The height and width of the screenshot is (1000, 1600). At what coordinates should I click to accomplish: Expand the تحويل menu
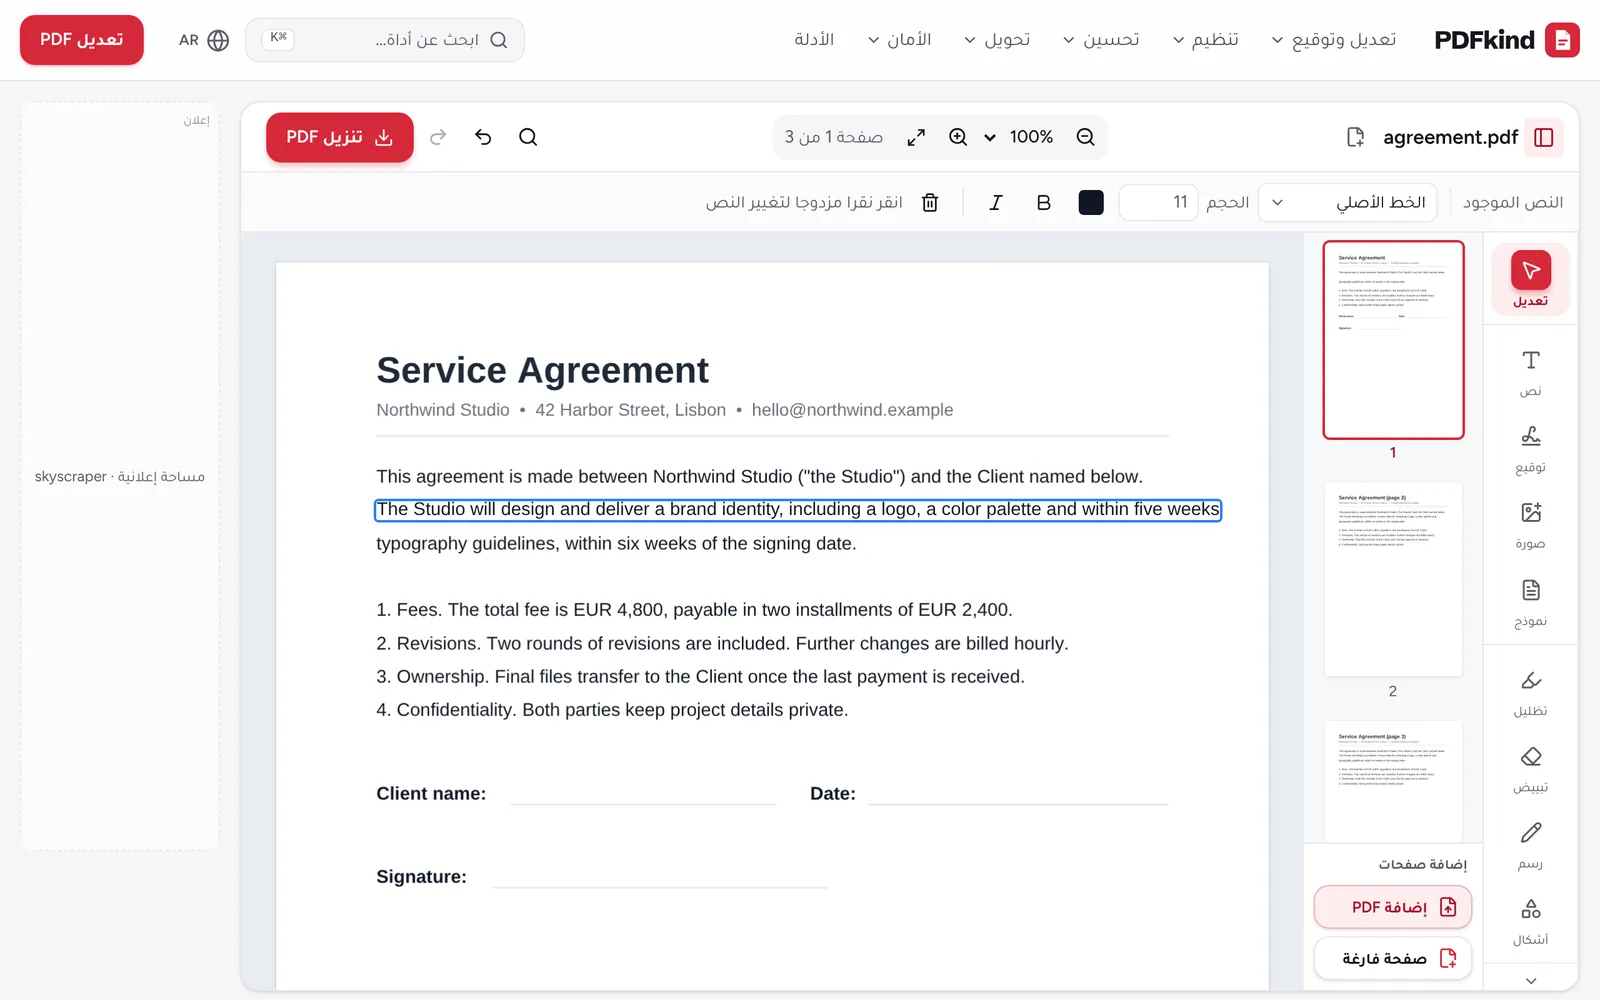pos(997,39)
